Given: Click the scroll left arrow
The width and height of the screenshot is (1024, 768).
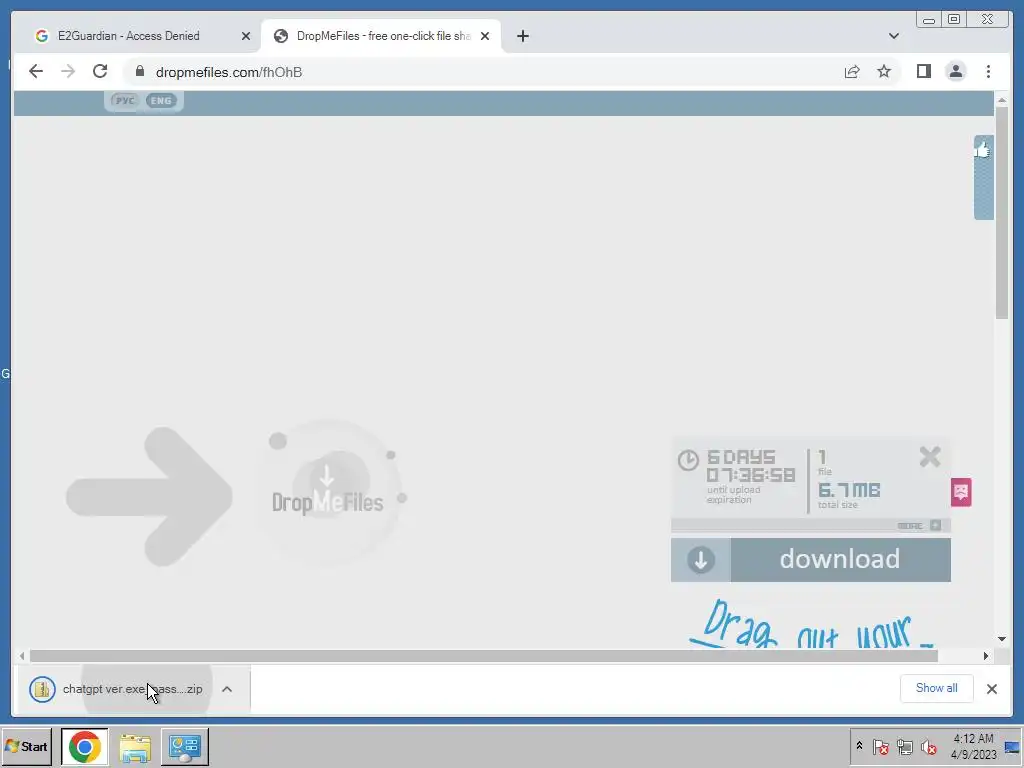Looking at the screenshot, I should (22, 656).
